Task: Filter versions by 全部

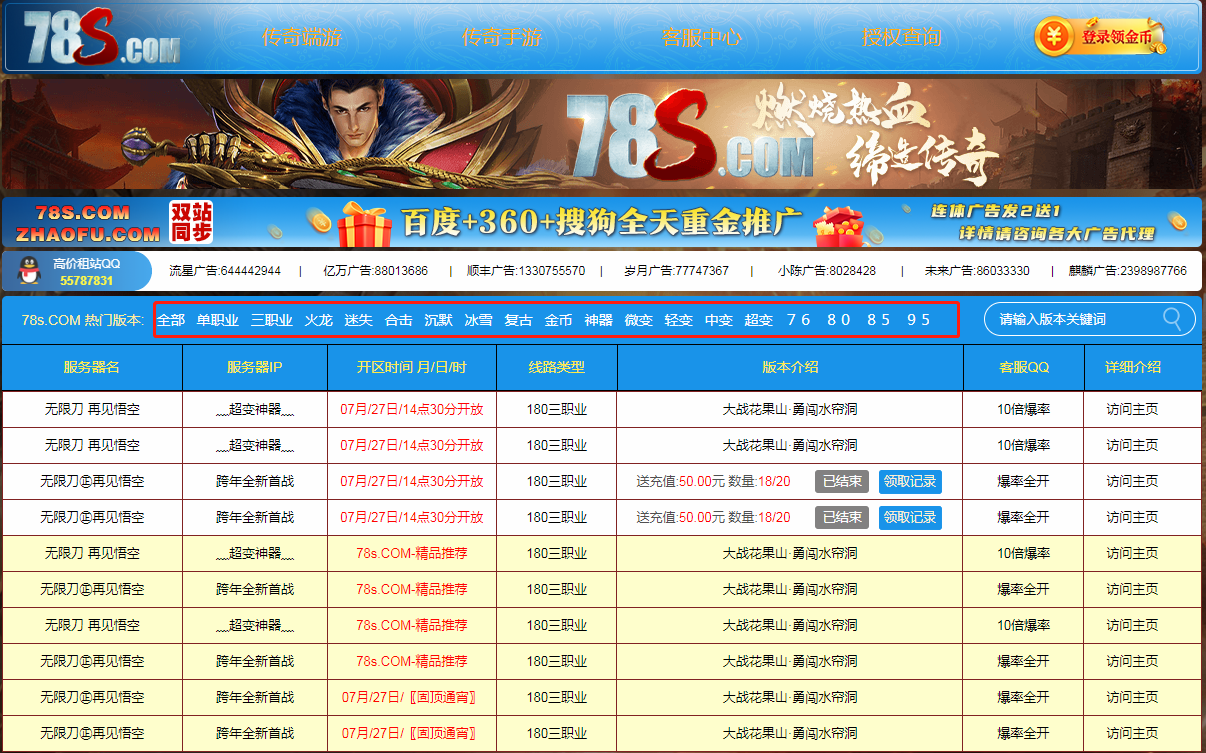Action: tap(171, 320)
